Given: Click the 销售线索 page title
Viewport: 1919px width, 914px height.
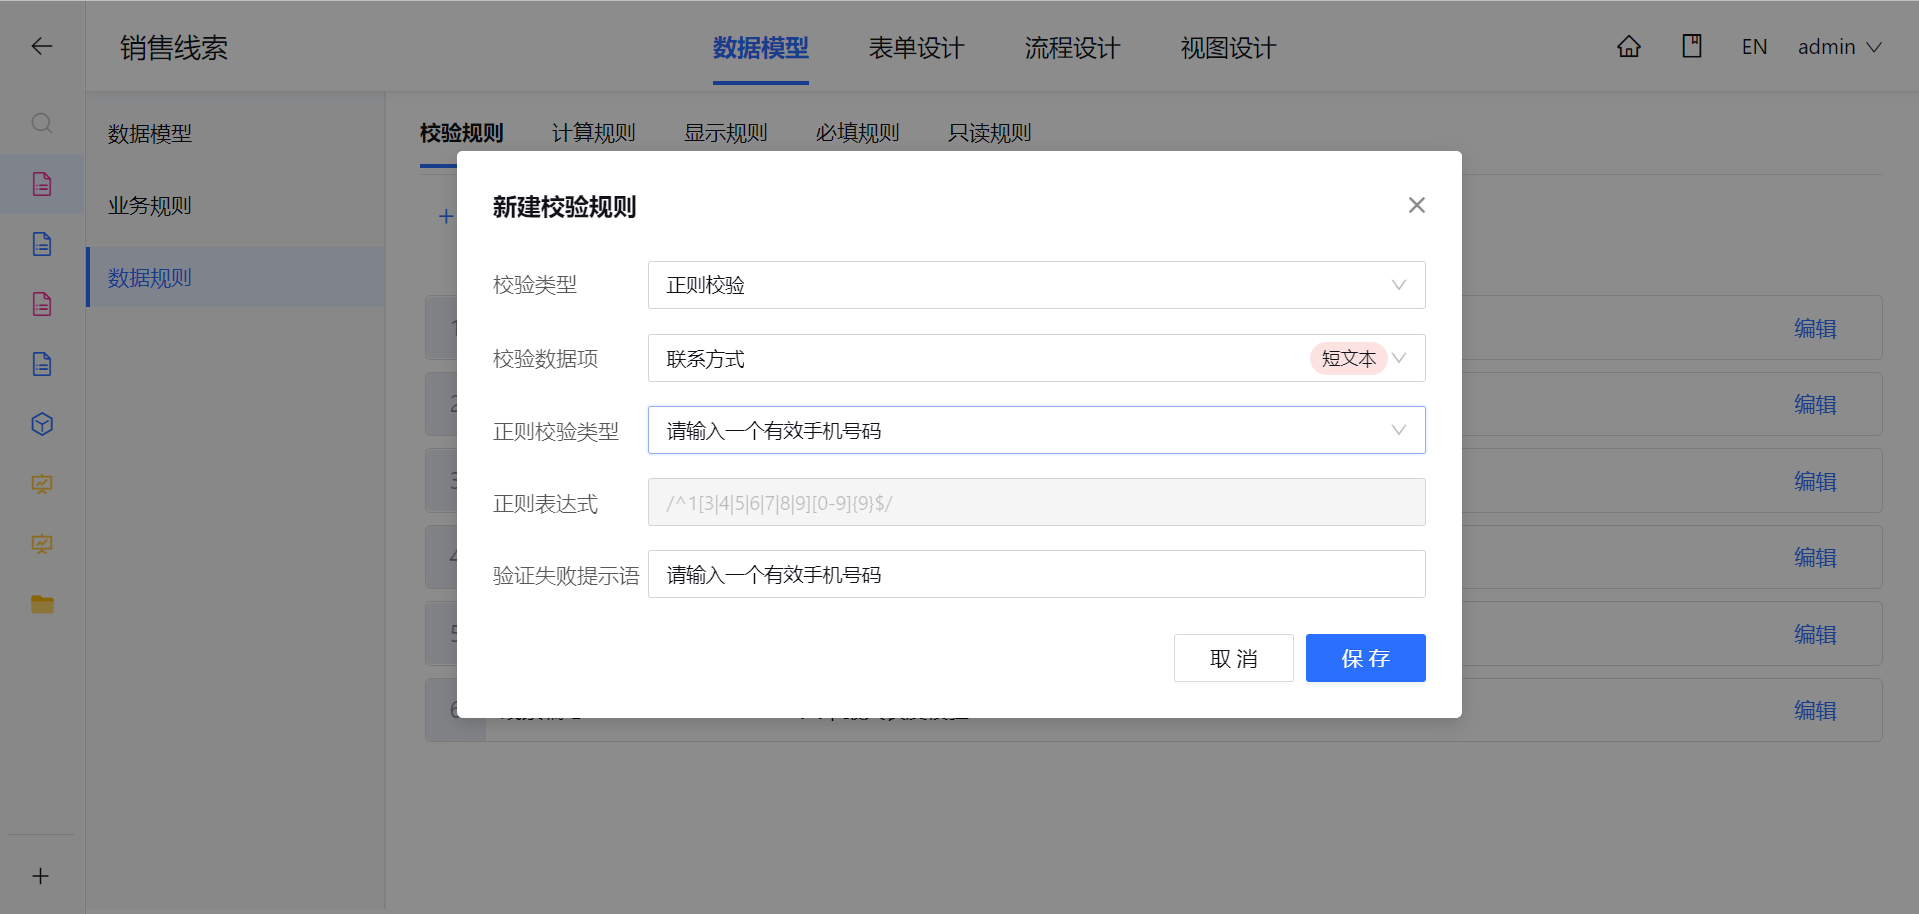Looking at the screenshot, I should pos(174,48).
